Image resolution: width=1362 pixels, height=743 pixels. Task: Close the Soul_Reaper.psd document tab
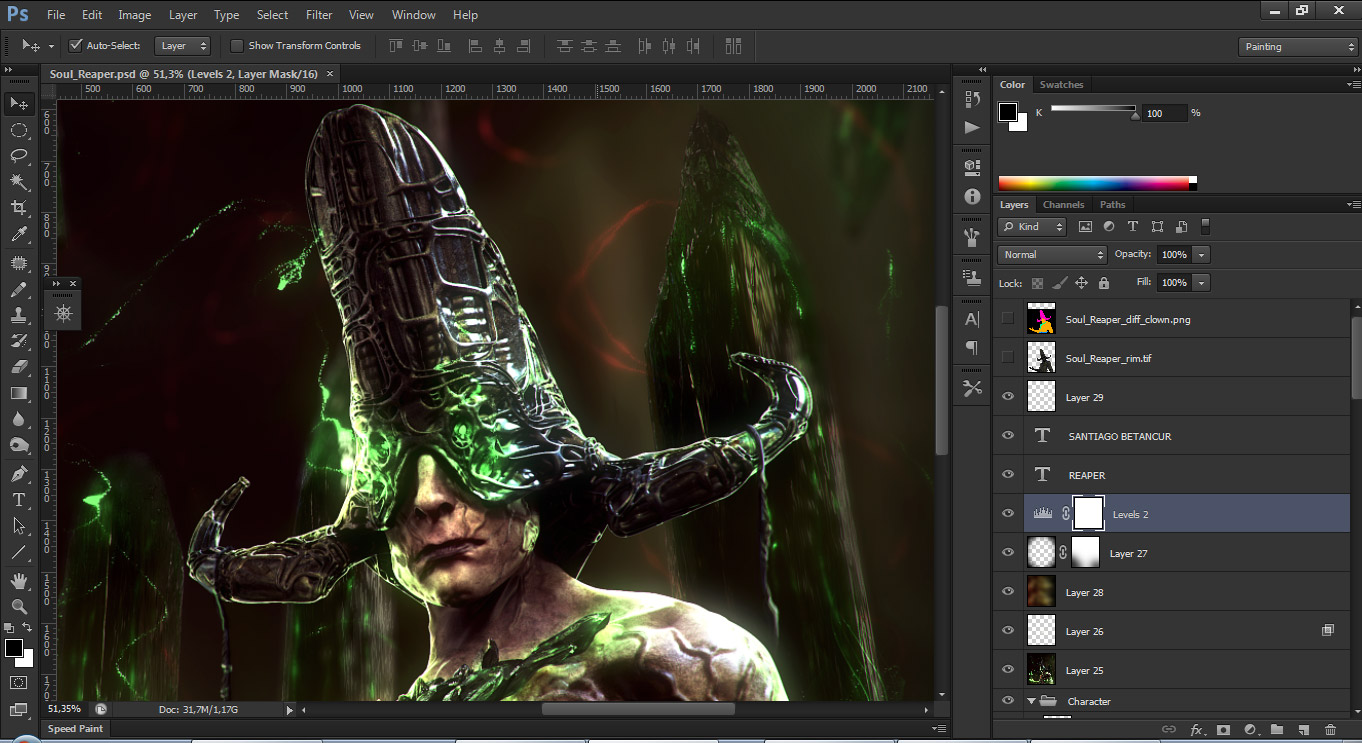click(x=330, y=74)
